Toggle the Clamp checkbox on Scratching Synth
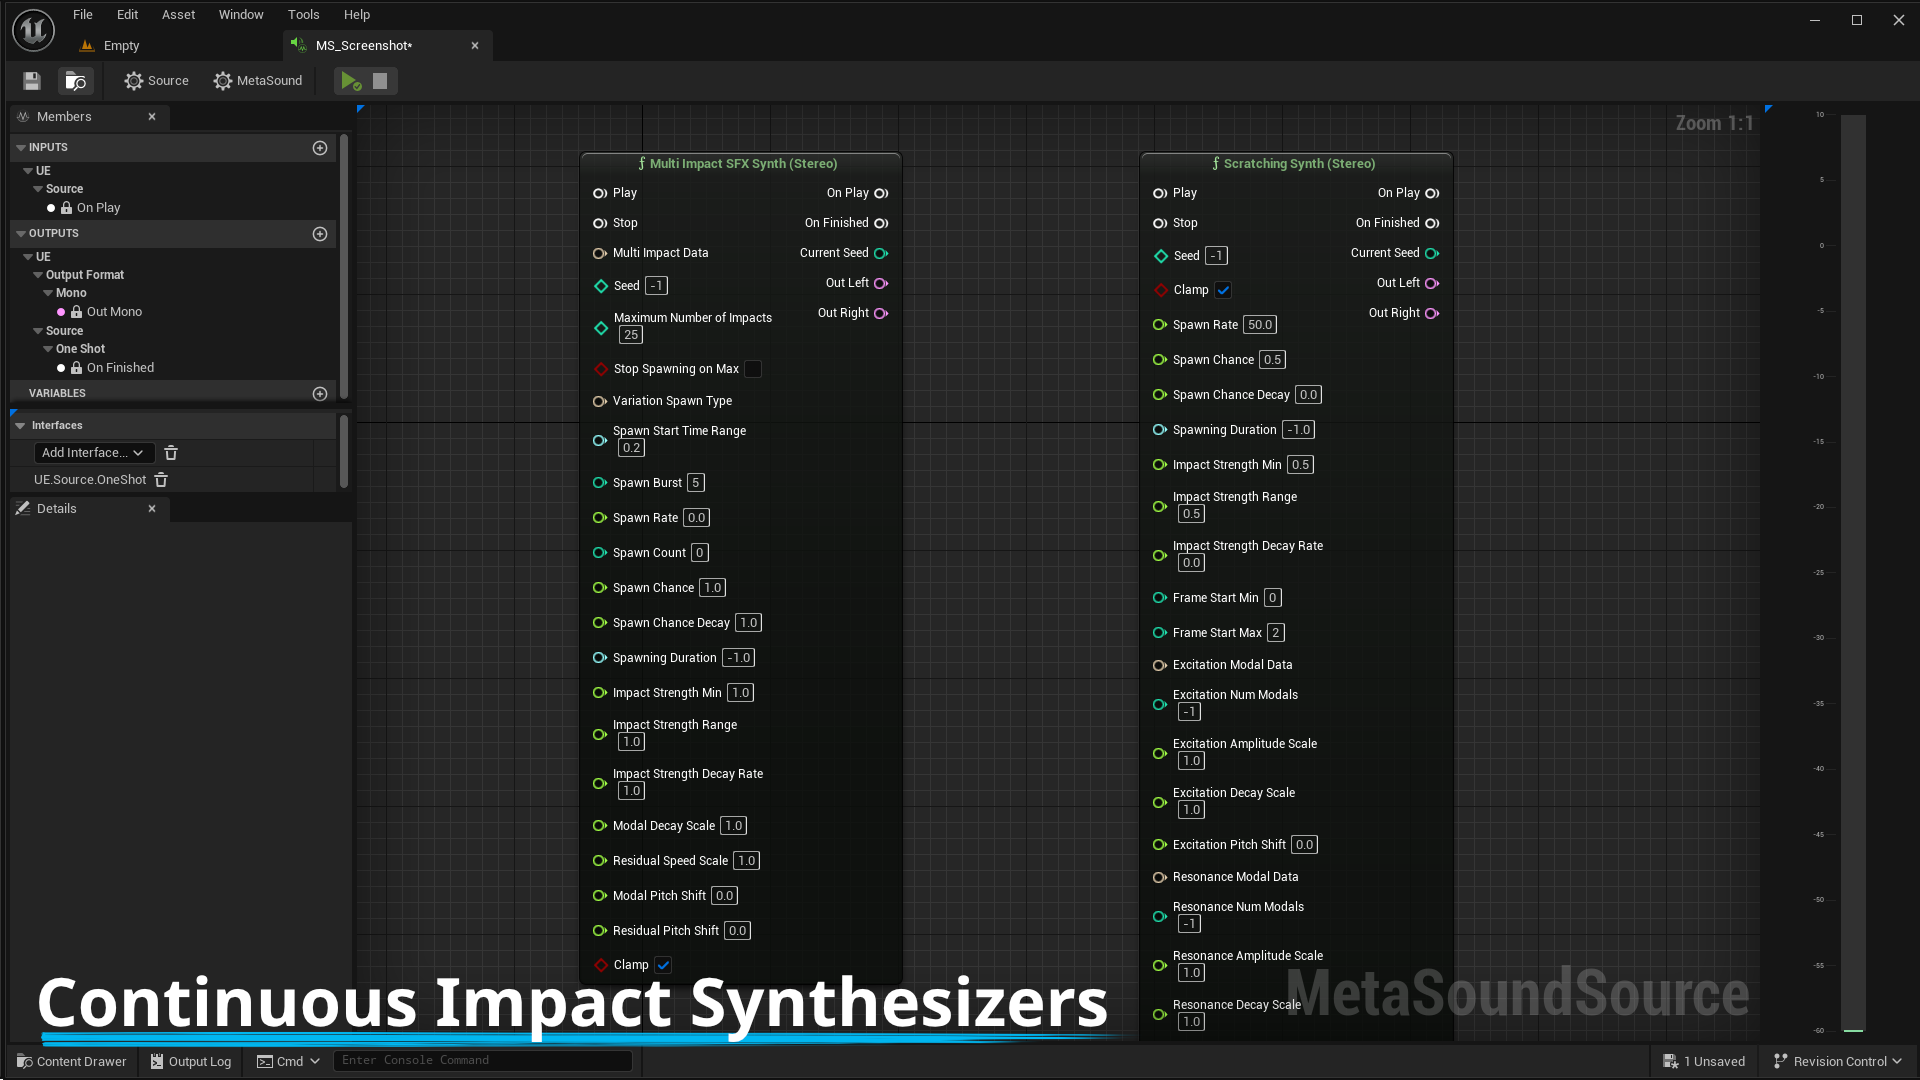This screenshot has width=1920, height=1080. 1224,290
